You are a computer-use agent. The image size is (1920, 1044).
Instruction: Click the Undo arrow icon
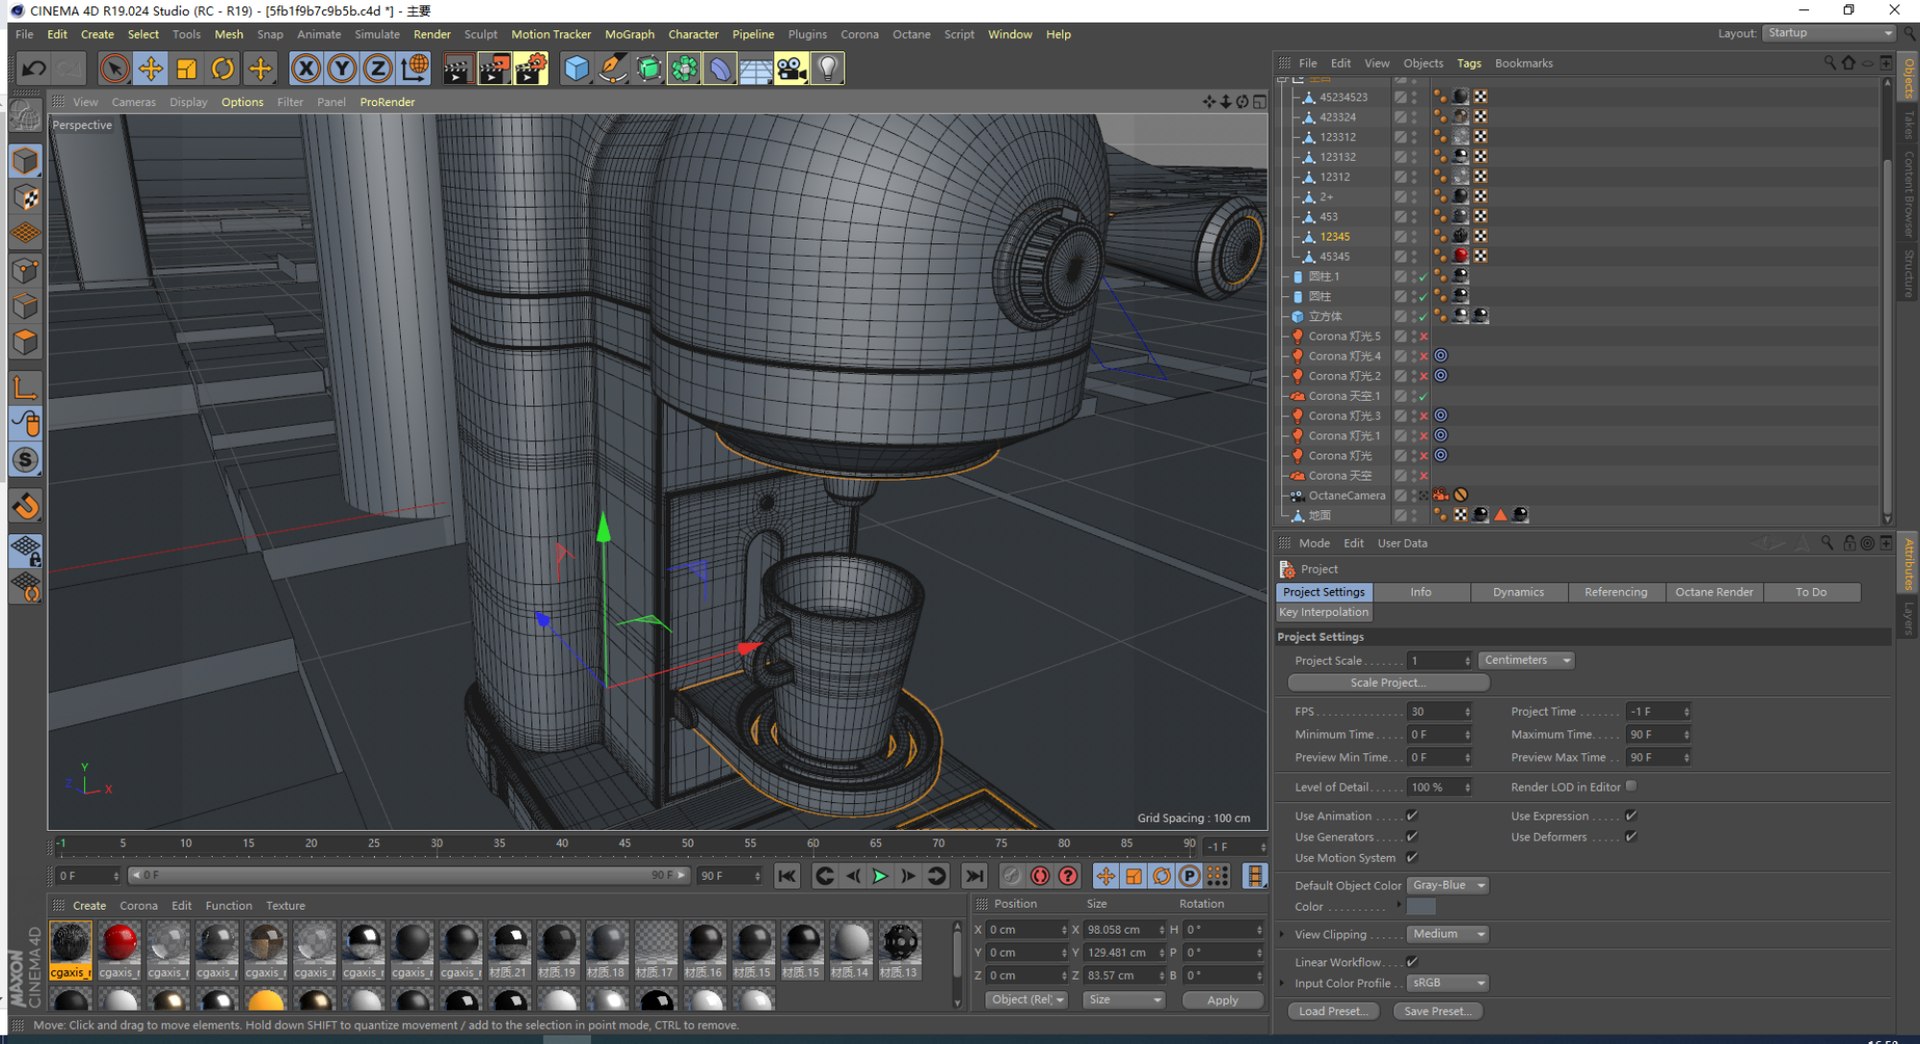[x=34, y=68]
